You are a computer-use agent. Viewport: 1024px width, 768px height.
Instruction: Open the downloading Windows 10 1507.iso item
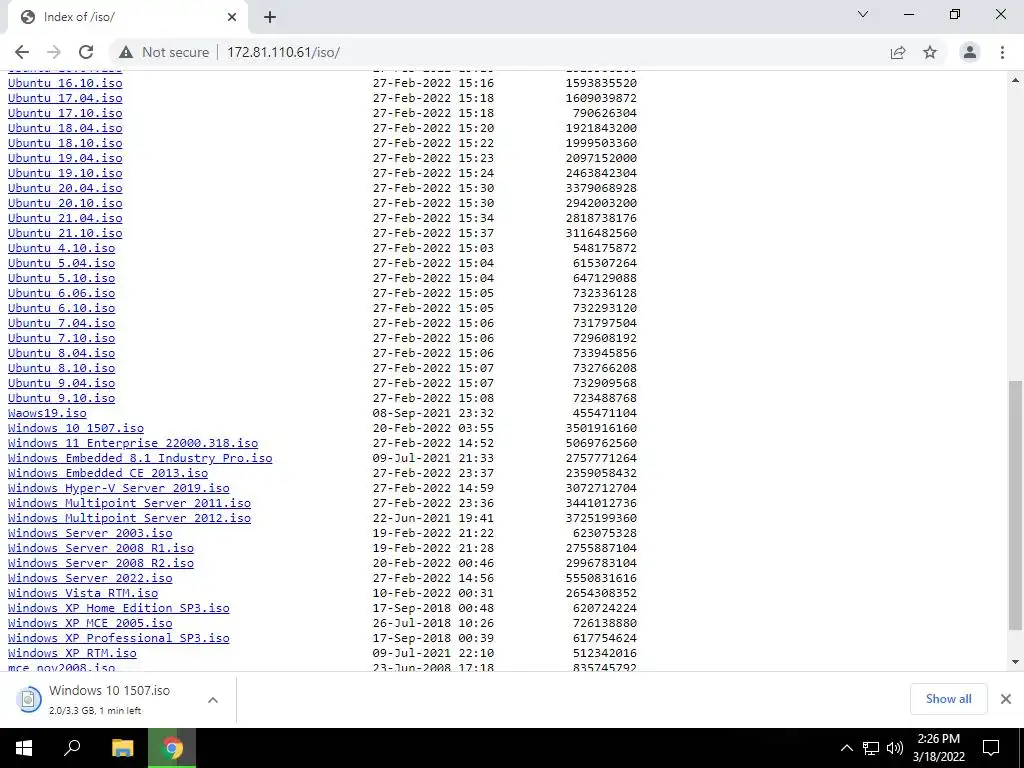click(x=110, y=699)
